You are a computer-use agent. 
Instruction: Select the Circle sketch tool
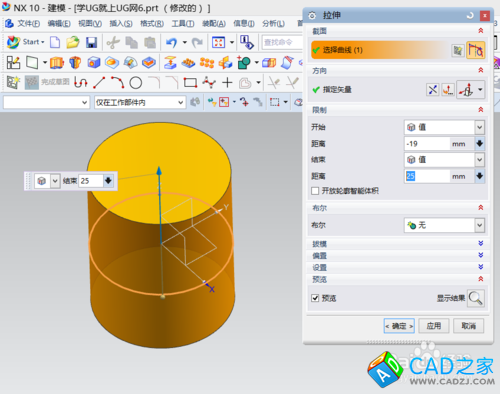(x=136, y=82)
